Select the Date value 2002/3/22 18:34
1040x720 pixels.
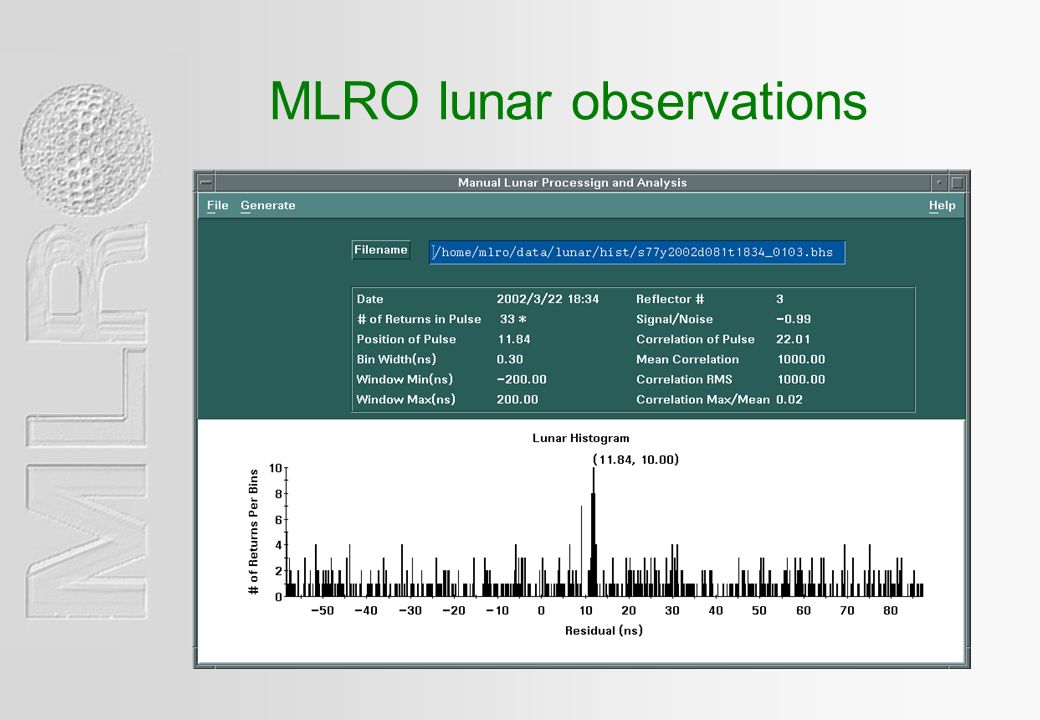pos(547,299)
